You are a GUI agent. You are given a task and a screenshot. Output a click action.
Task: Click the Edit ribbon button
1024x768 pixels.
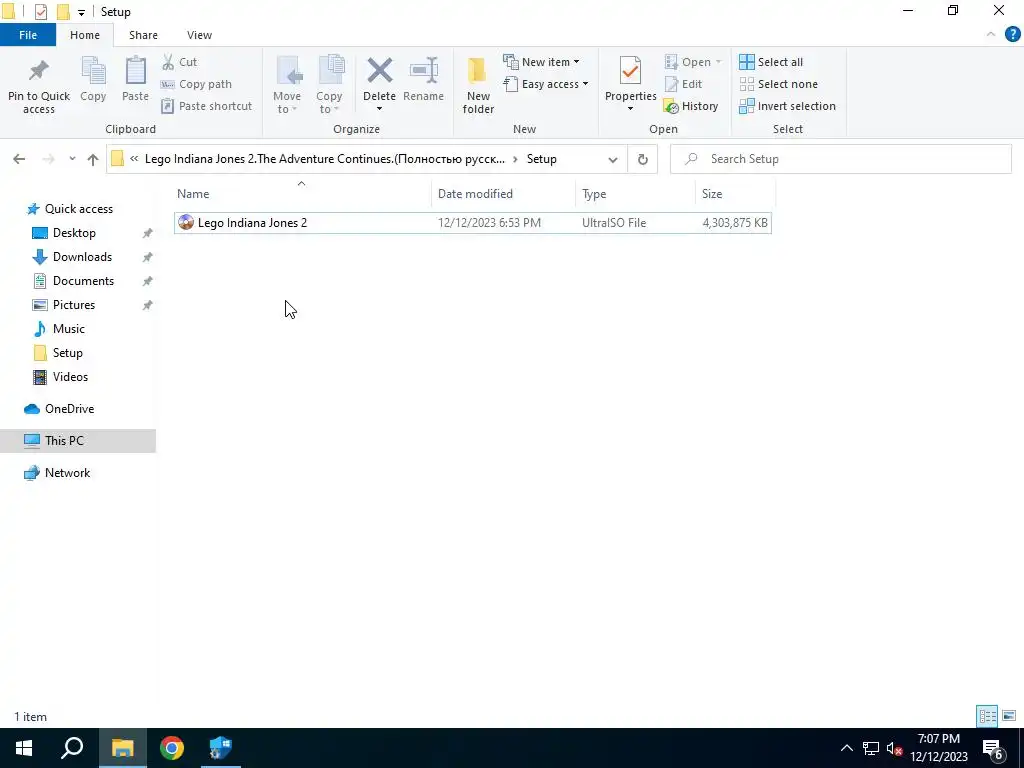coord(683,84)
